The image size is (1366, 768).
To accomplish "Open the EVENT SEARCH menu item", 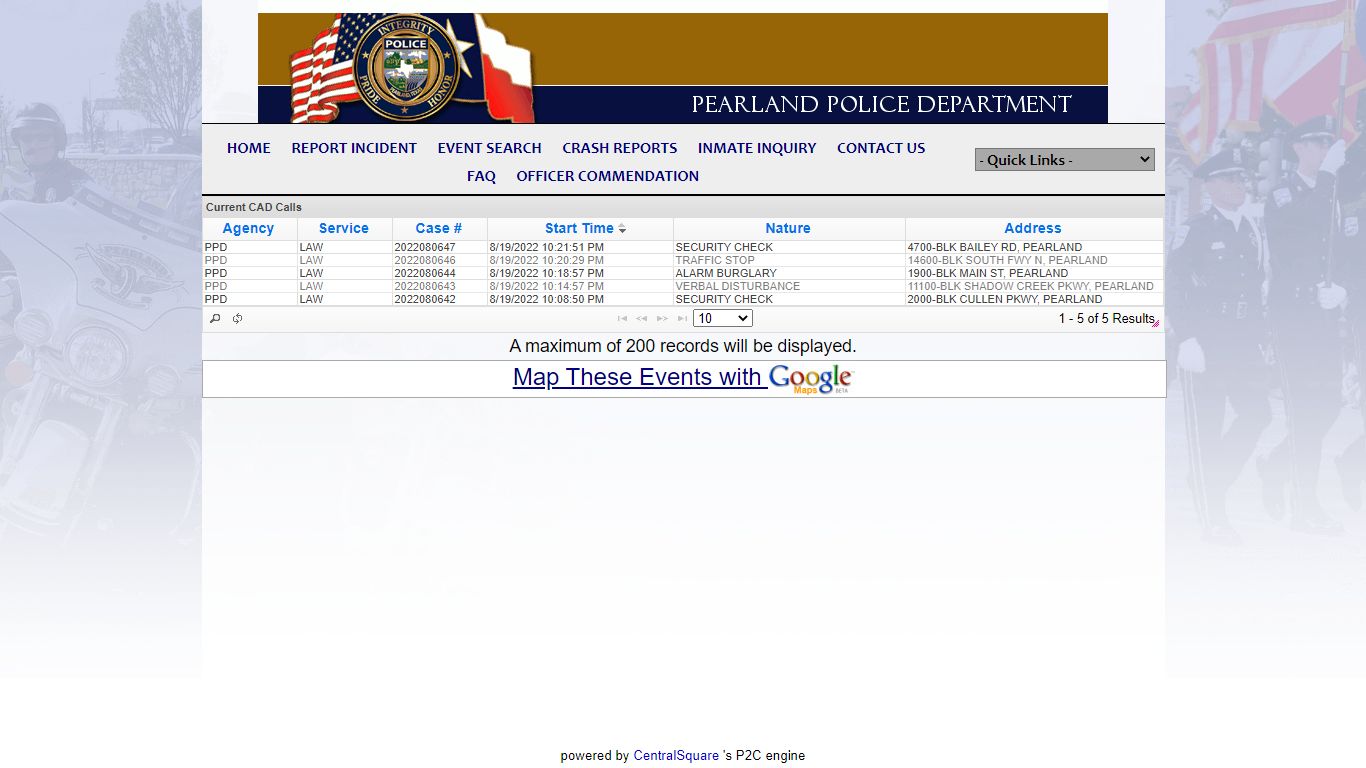I will tap(489, 148).
